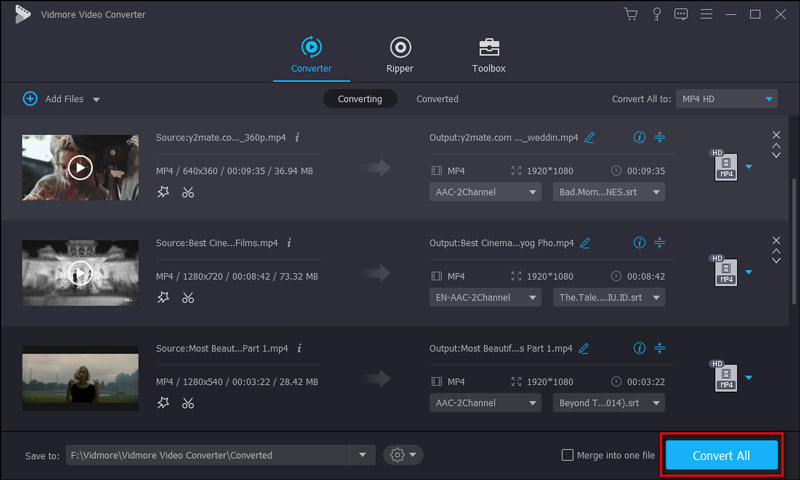The width and height of the screenshot is (800, 480).
Task: Click the star enhance icon for second video
Action: click(163, 297)
